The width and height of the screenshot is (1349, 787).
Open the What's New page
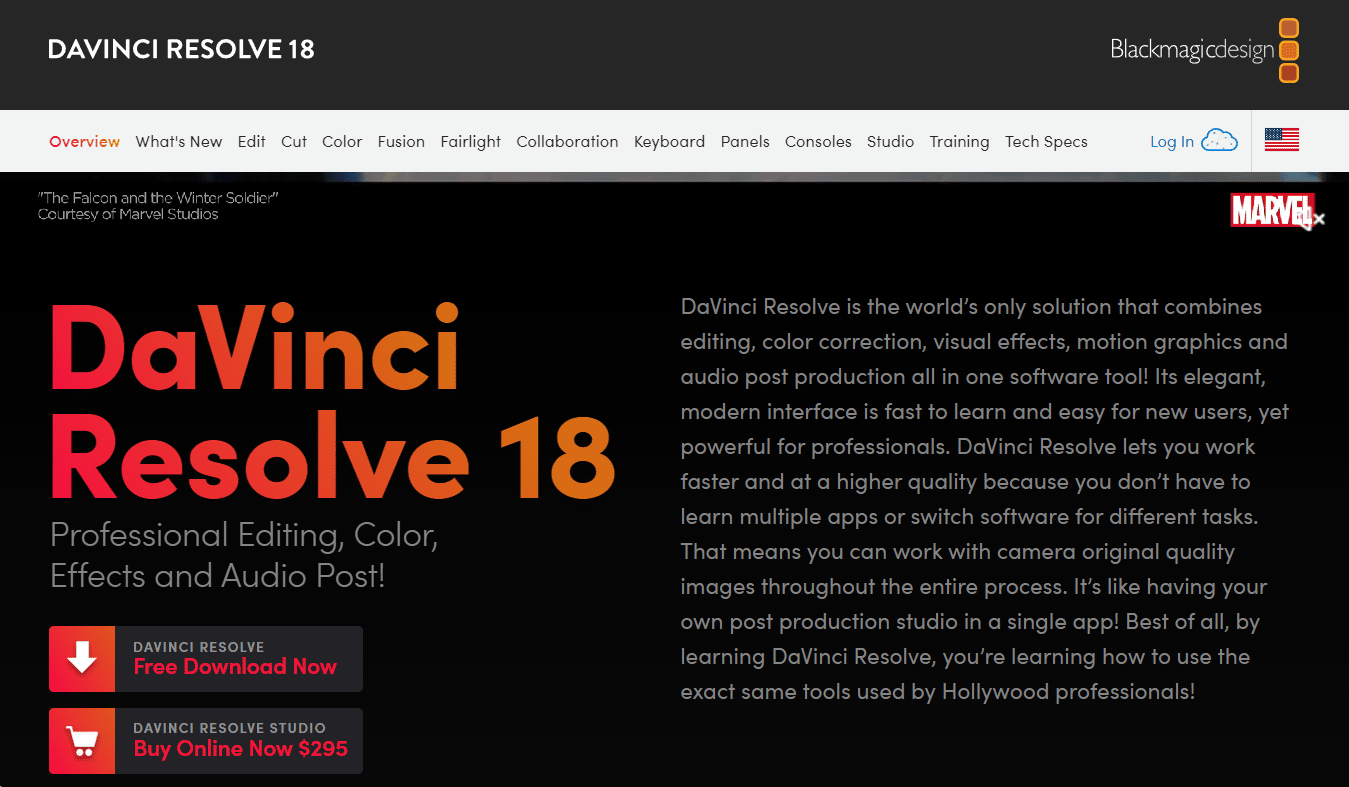[x=179, y=141]
